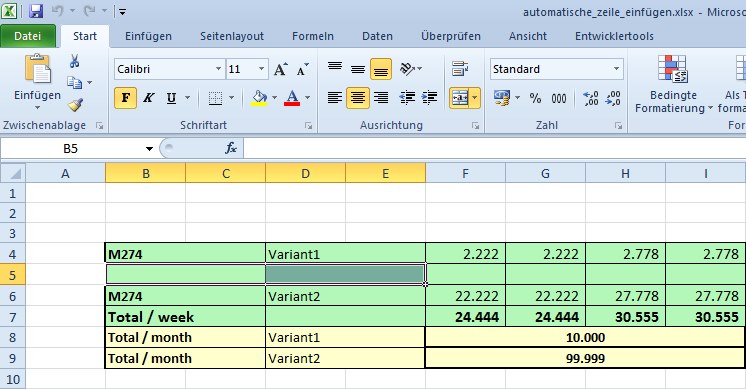Open the borders dropdown arrow
This screenshot has height=389, width=746.
[232, 98]
